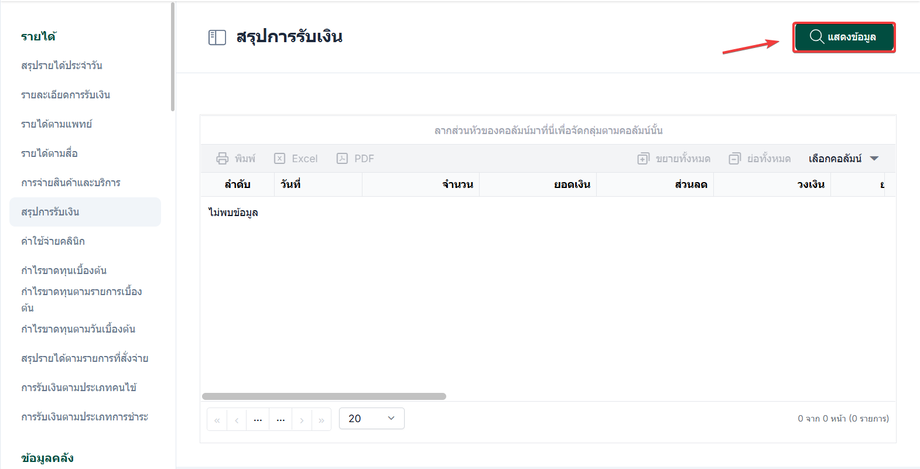This screenshot has height=469, width=920.
Task: Go to the first page with the double-left arrow
Action: [x=217, y=420]
